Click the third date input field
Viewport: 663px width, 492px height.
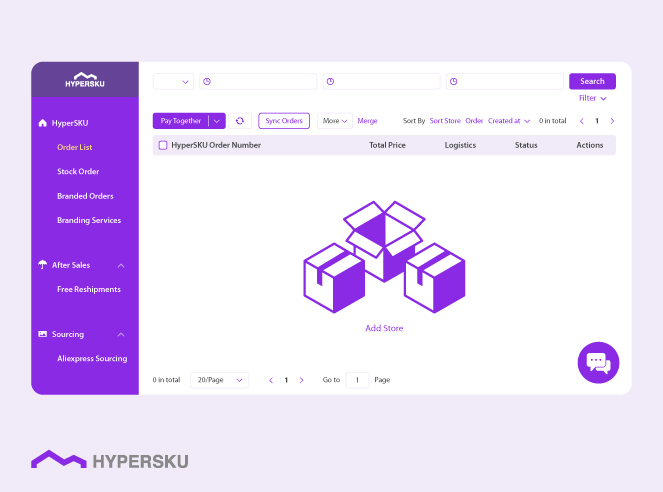pos(505,82)
